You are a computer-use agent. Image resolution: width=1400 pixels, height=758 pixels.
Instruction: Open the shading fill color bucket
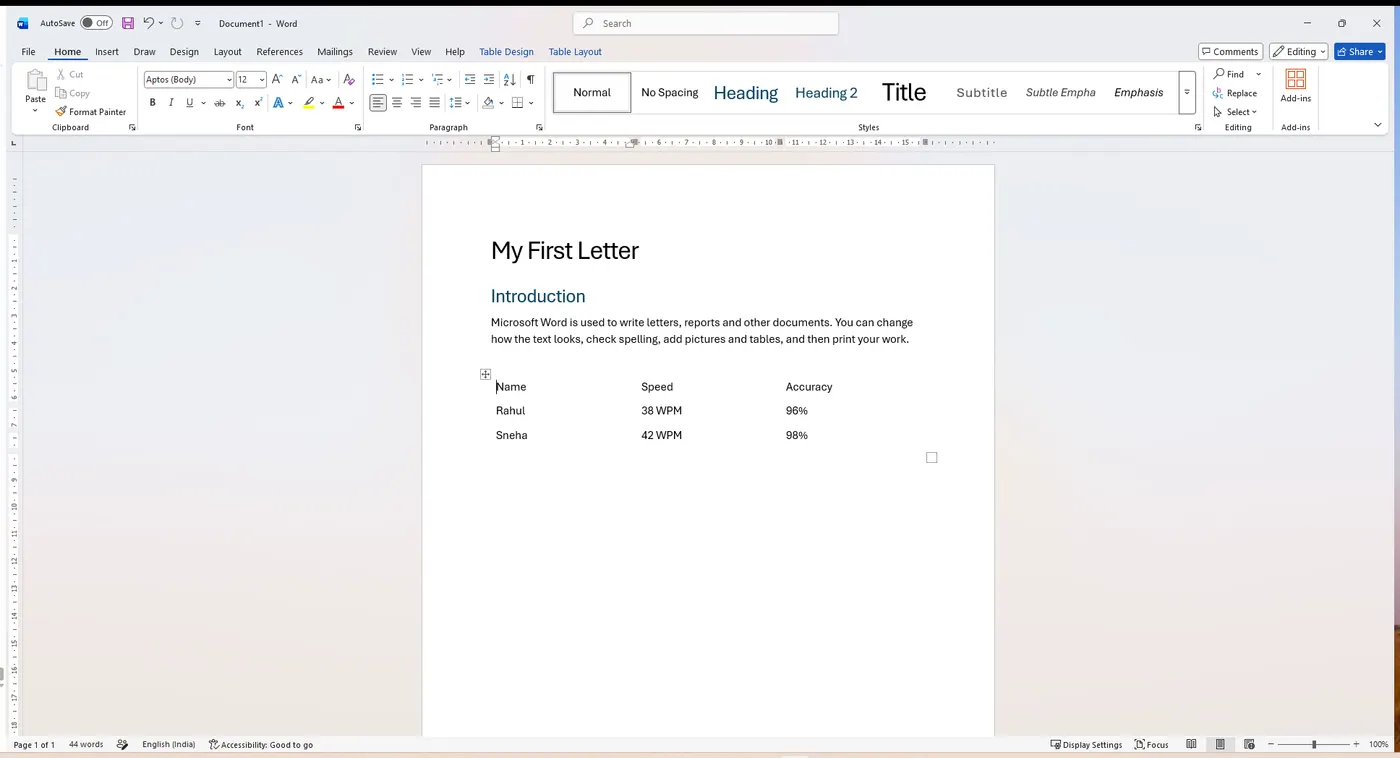point(488,103)
